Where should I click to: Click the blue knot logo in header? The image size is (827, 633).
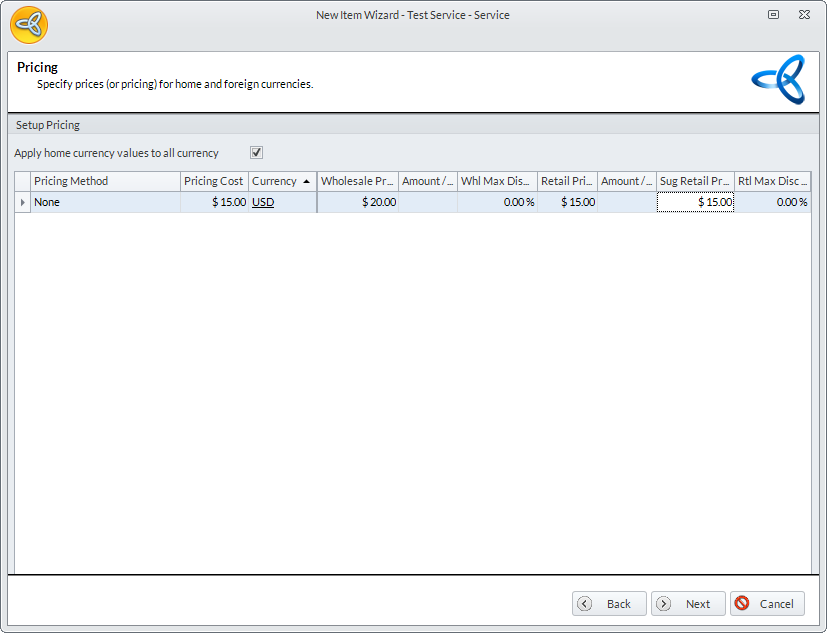click(x=778, y=81)
